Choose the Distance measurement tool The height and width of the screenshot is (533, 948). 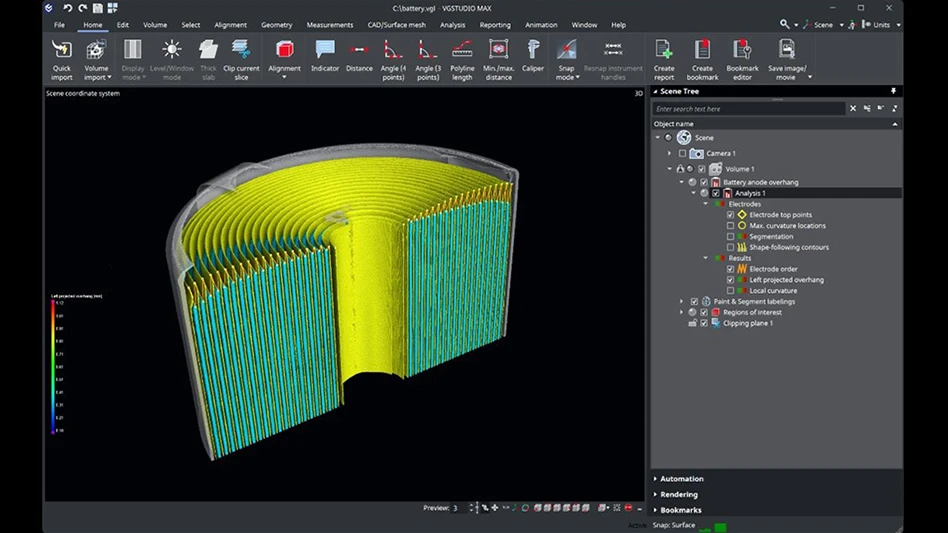pyautogui.click(x=359, y=50)
